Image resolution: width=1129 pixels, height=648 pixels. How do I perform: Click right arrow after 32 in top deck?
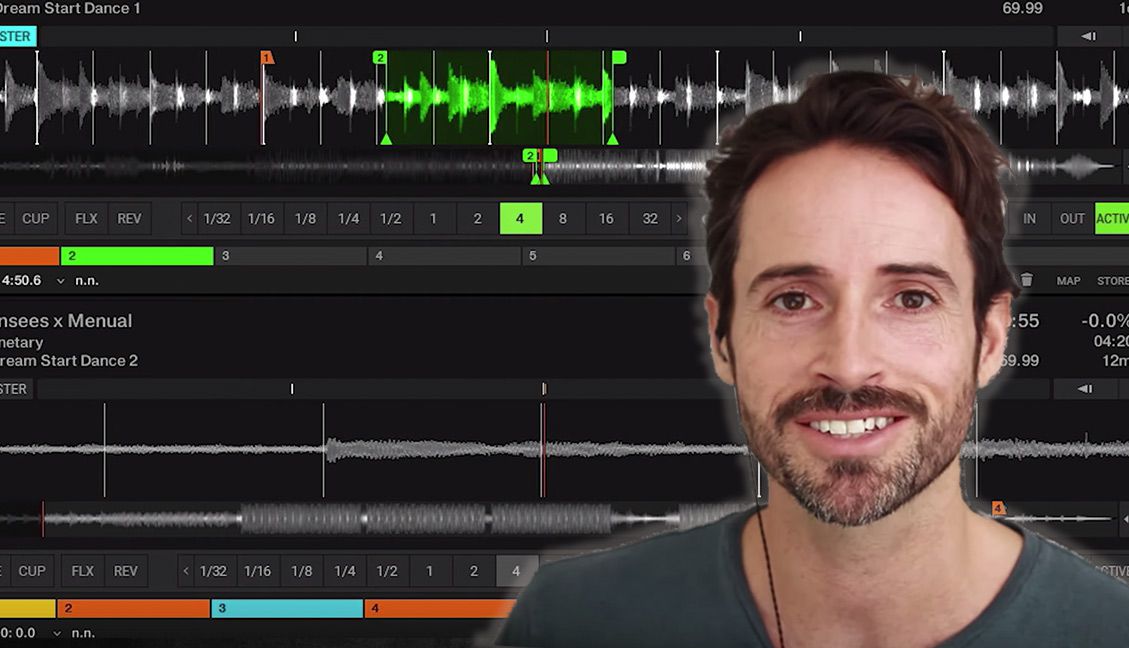[x=679, y=219]
